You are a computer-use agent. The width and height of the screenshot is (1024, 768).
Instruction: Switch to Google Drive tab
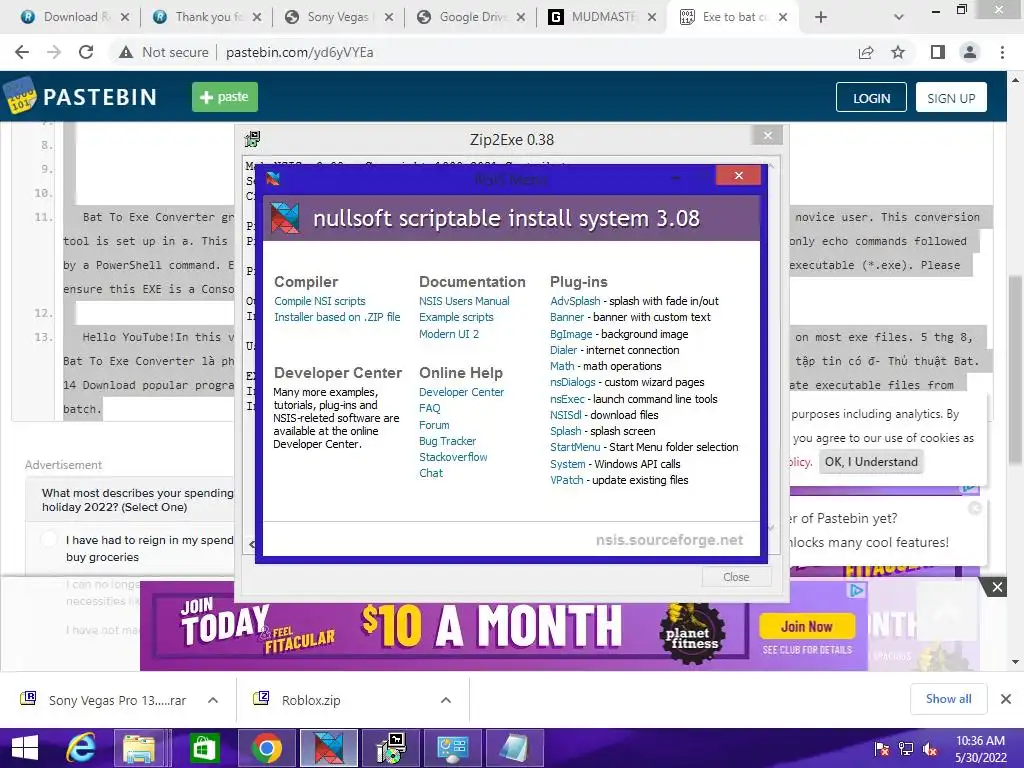(470, 17)
